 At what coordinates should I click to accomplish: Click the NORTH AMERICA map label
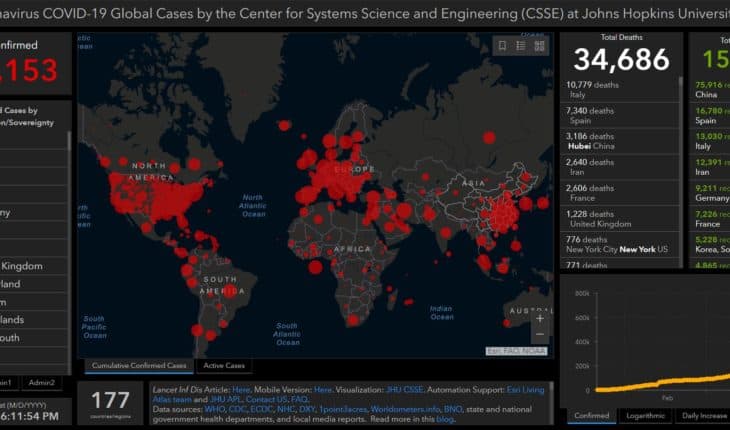coord(150,172)
